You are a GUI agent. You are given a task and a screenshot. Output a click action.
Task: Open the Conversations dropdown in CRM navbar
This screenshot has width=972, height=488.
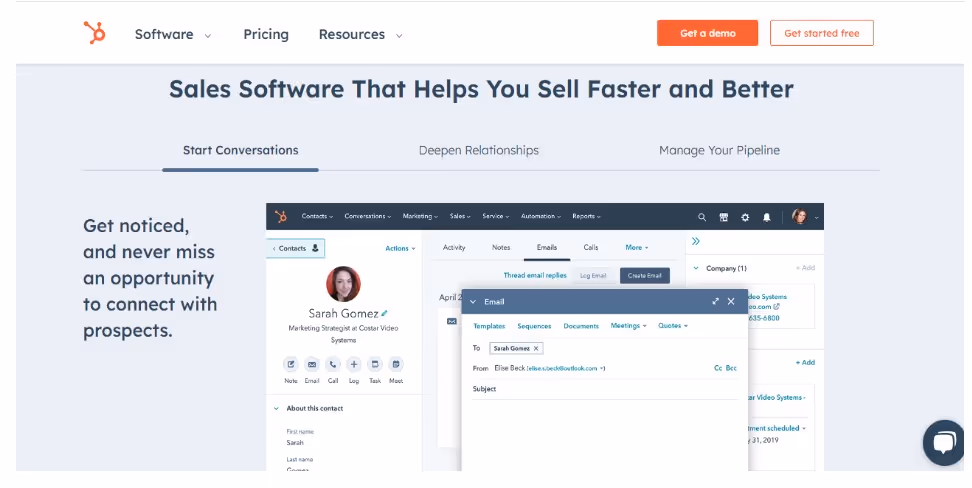click(x=368, y=216)
